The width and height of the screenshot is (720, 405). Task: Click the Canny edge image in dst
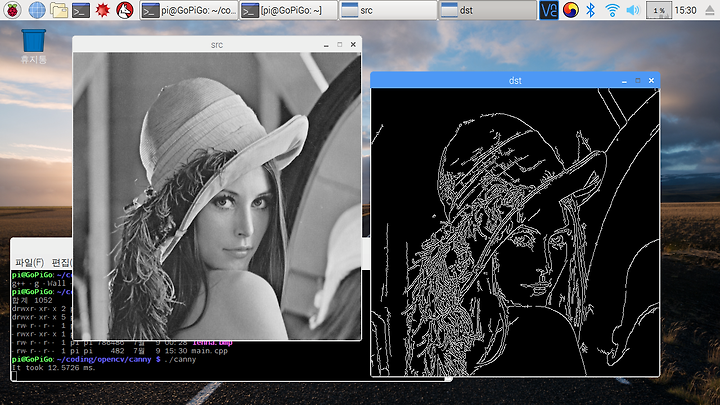pos(515,232)
